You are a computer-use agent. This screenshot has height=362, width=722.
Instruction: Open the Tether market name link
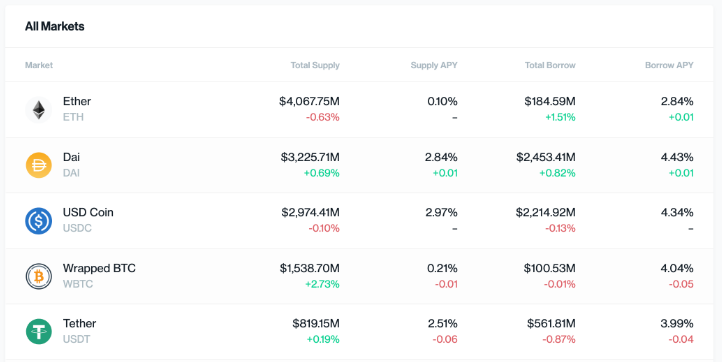[80, 323]
